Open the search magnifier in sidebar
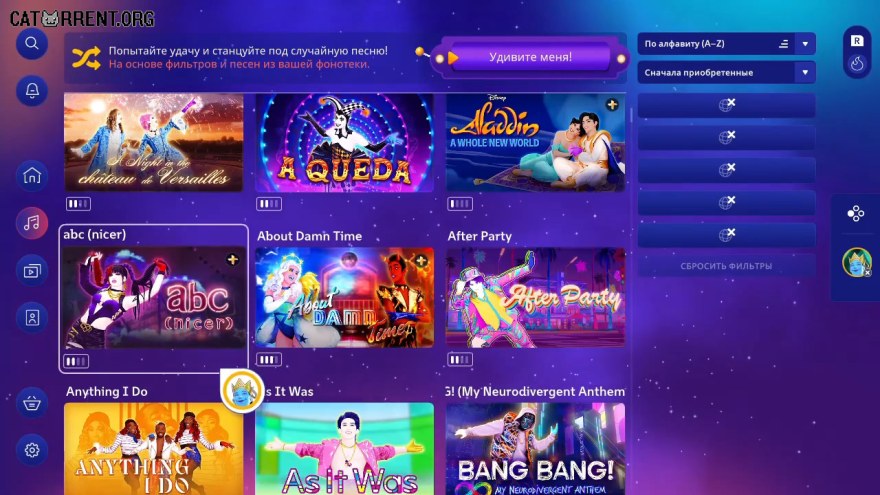The width and height of the screenshot is (880, 495). pos(32,43)
